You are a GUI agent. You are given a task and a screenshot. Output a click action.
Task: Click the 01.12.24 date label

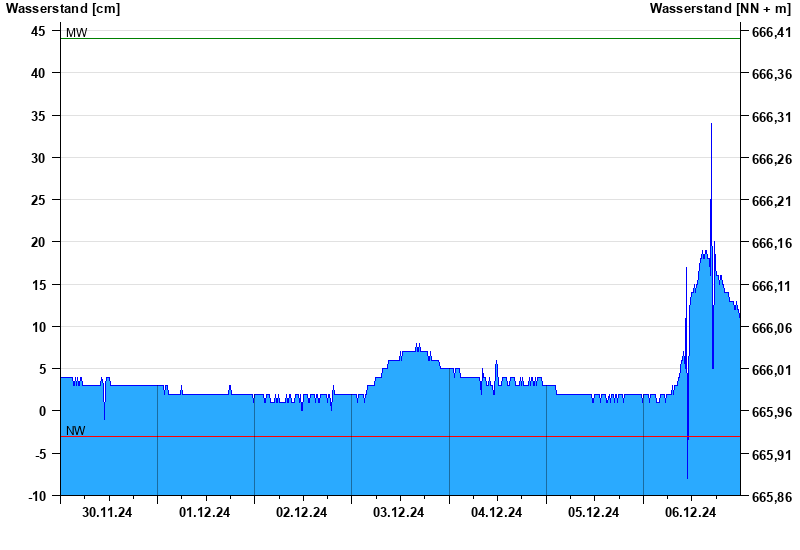click(x=205, y=512)
